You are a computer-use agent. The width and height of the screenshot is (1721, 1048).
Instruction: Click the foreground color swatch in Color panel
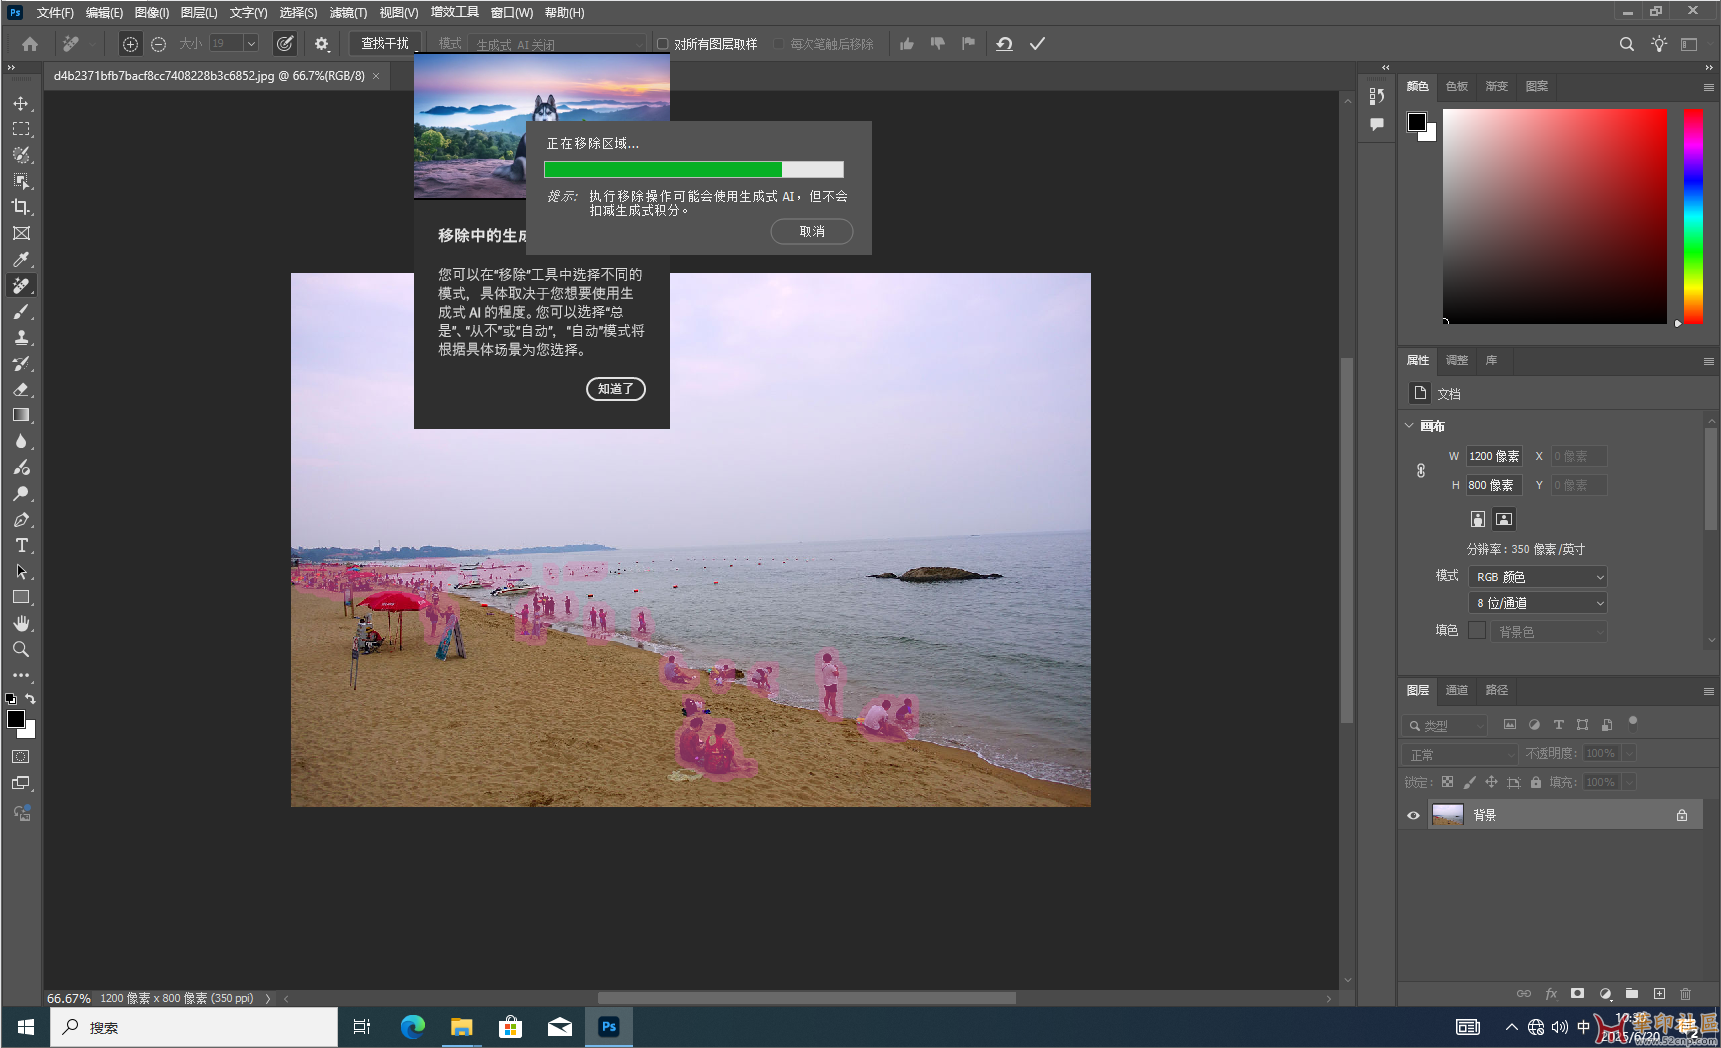point(1417,122)
